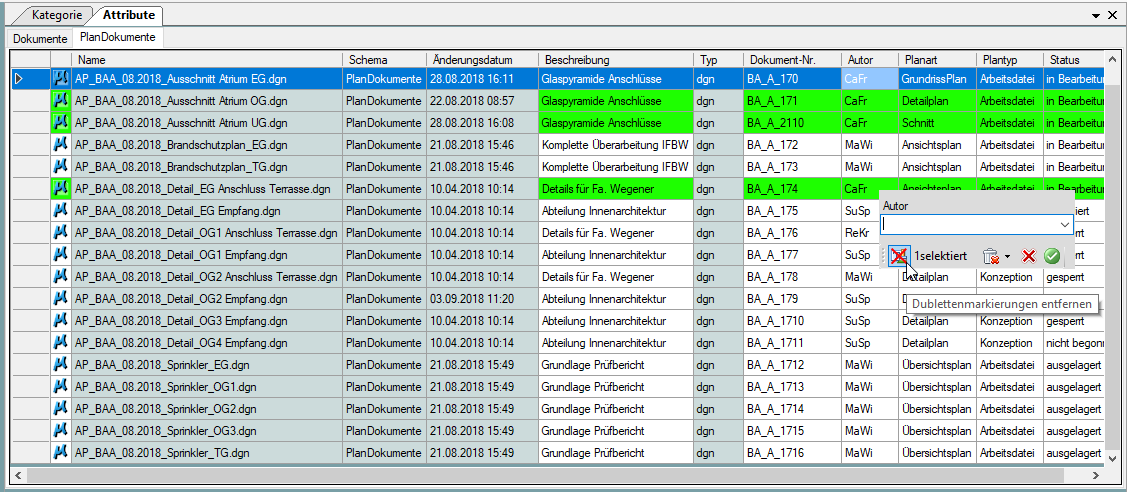Open the Autor combo box dropdown
Screen dimensions: 1127x492
tap(1065, 225)
